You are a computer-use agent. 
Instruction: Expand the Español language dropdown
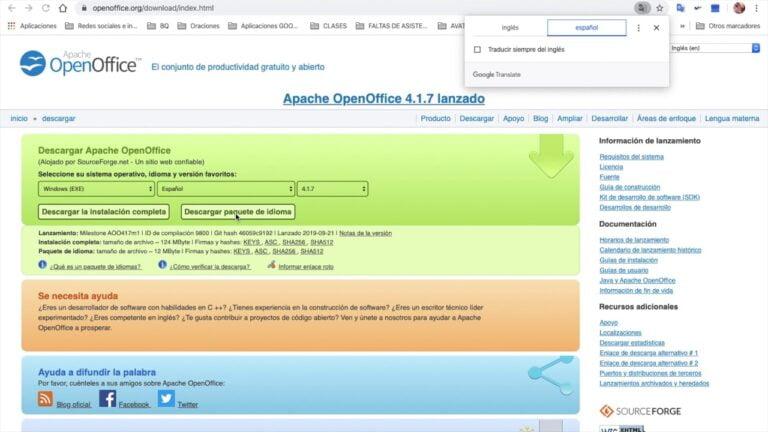click(x=225, y=188)
